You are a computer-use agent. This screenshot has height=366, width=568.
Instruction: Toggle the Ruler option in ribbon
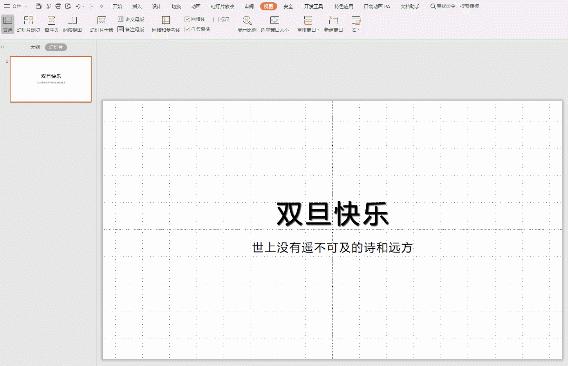(221, 19)
